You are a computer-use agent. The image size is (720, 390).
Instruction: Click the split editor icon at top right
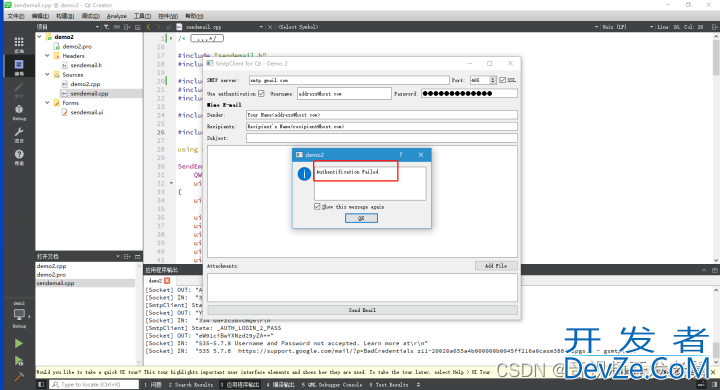pos(714,27)
